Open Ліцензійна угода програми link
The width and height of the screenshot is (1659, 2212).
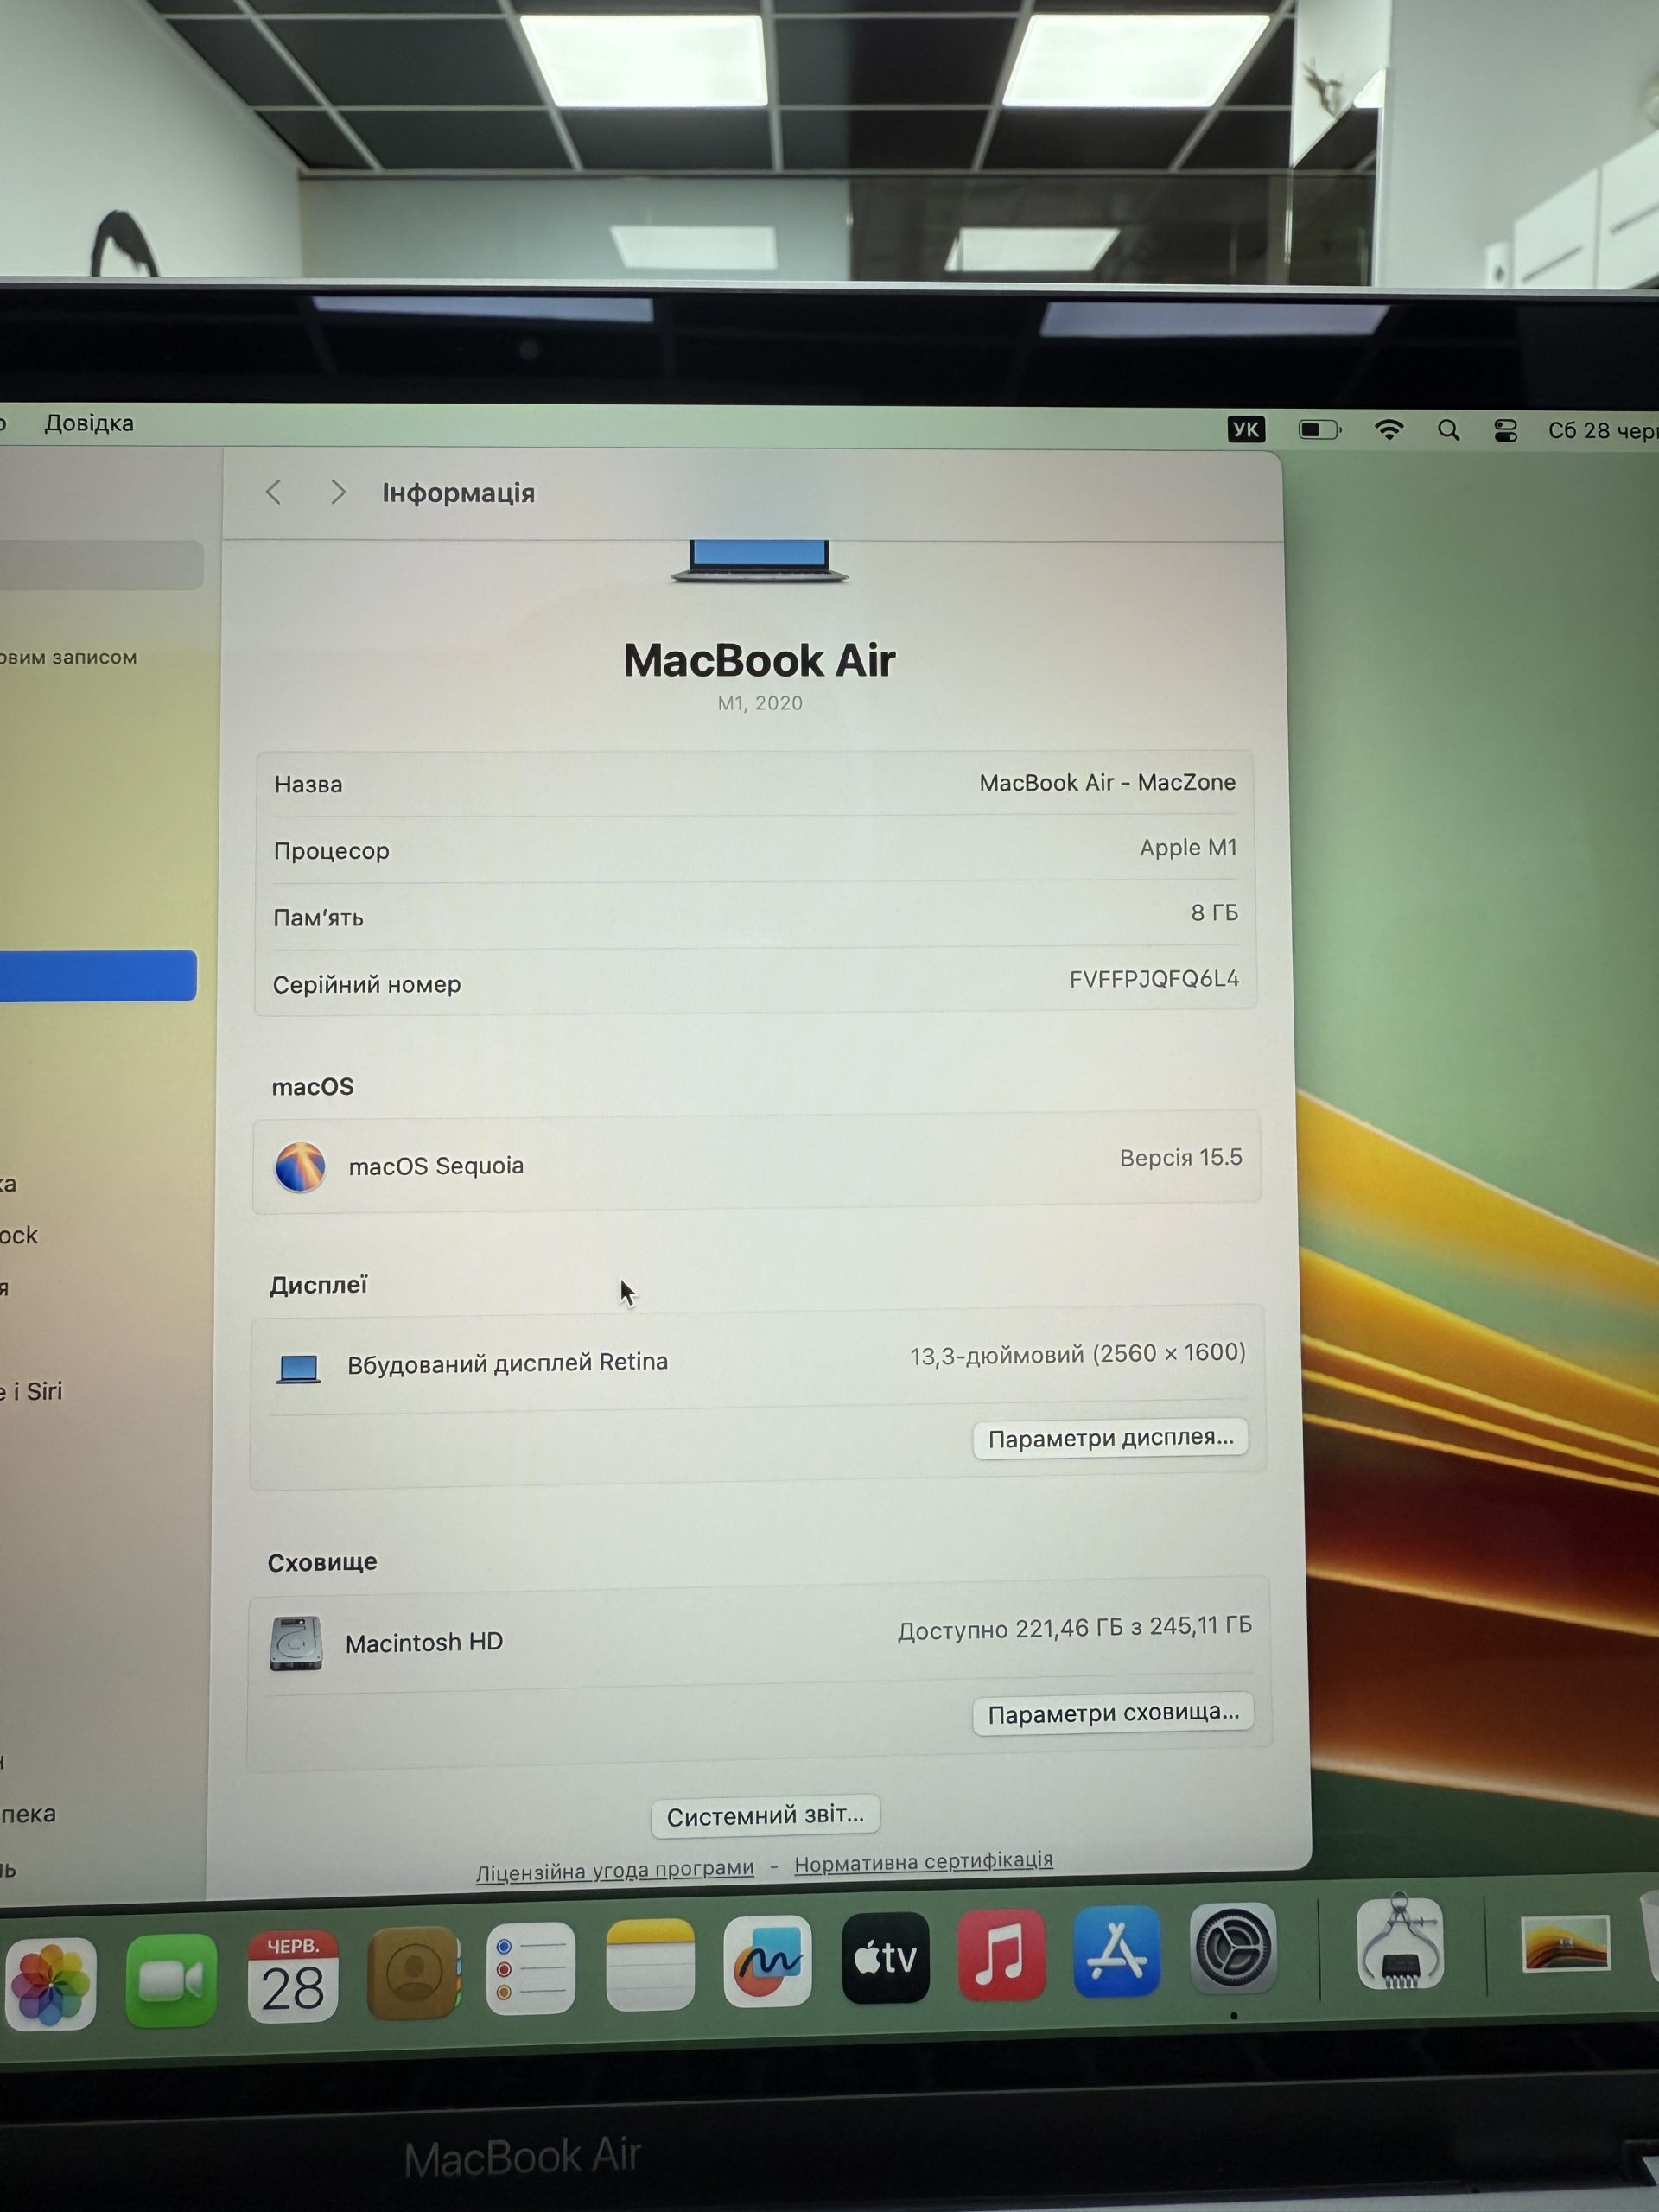tap(614, 1870)
